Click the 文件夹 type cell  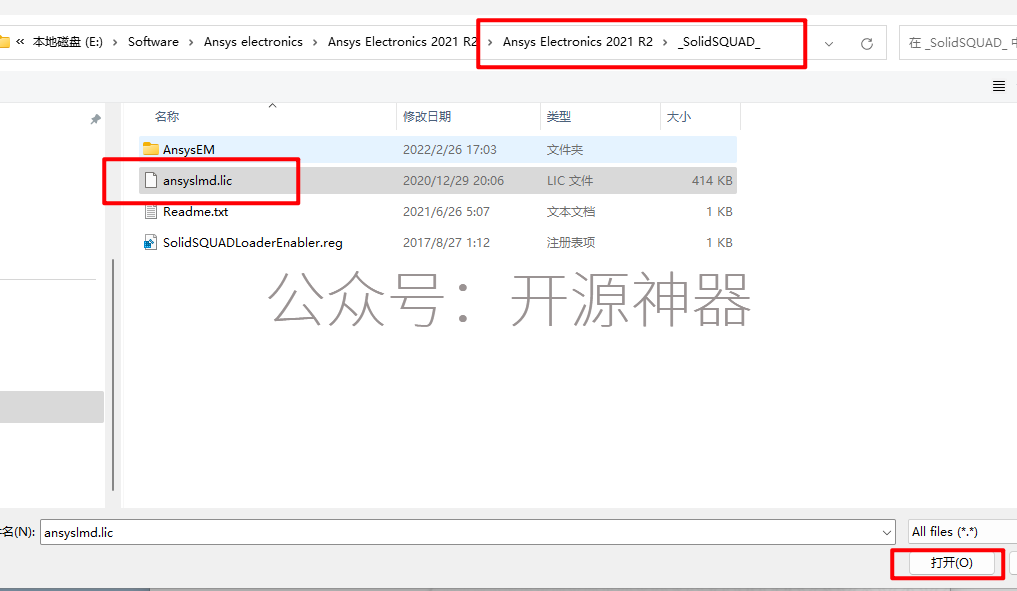(565, 150)
